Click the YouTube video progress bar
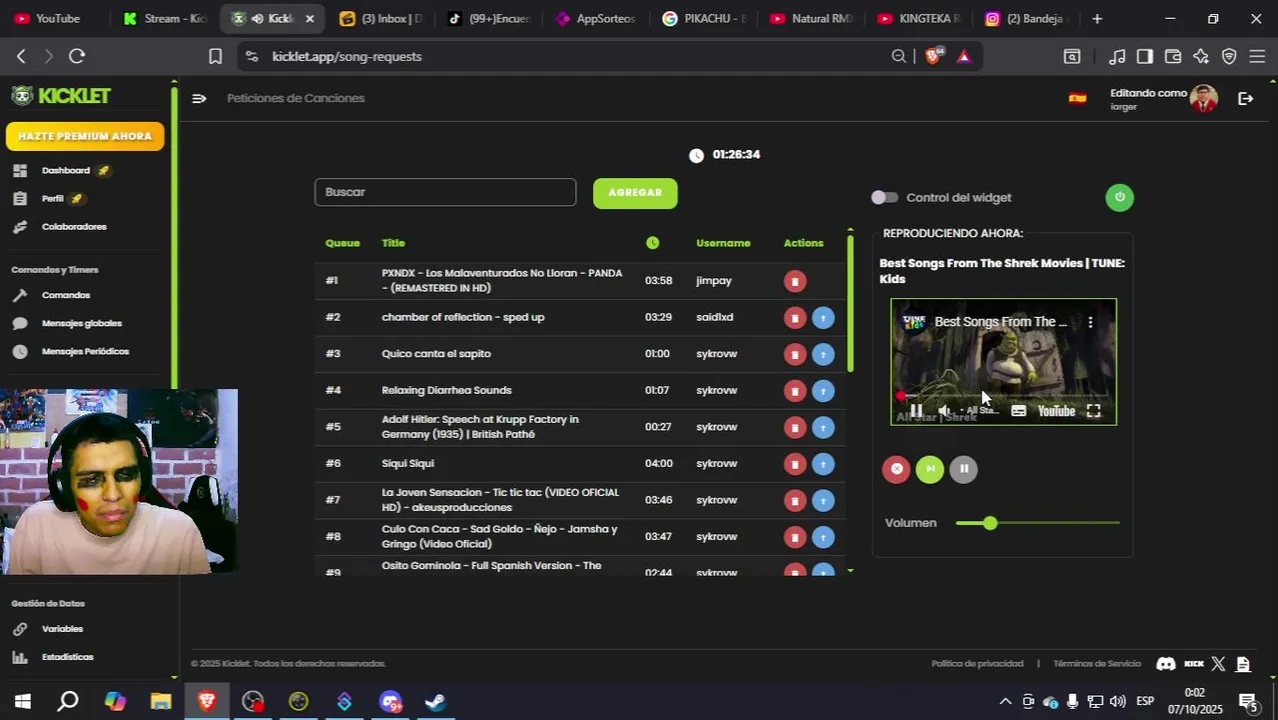1278x720 pixels. click(x=1003, y=396)
